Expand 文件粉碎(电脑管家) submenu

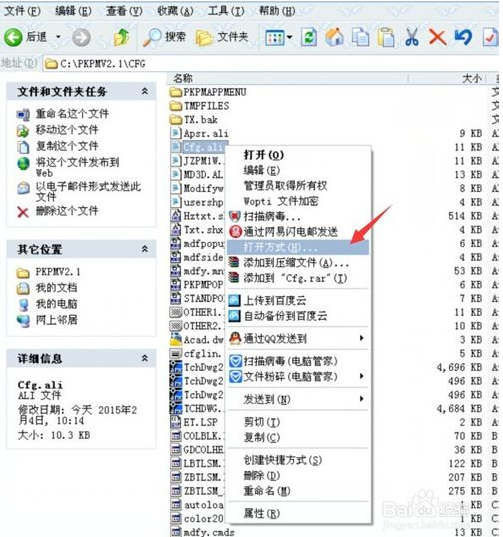(298, 376)
